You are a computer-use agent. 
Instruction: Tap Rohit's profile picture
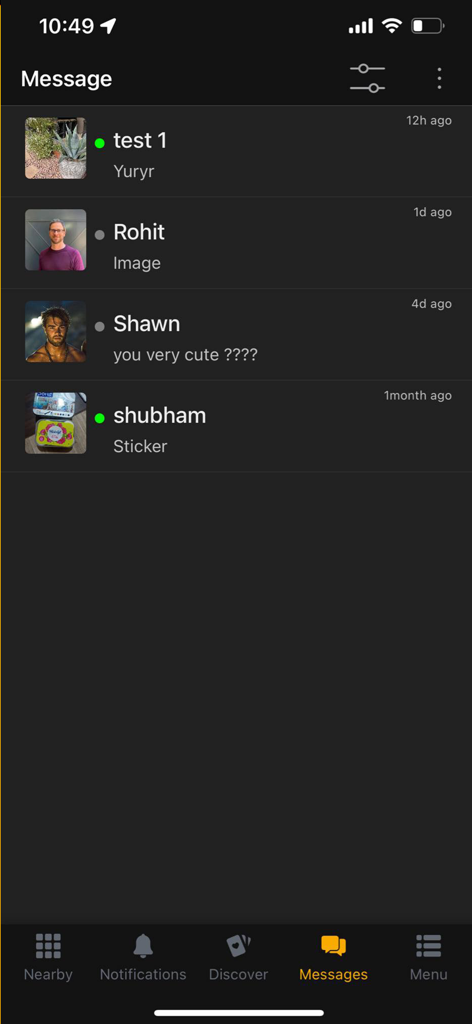tap(55, 240)
